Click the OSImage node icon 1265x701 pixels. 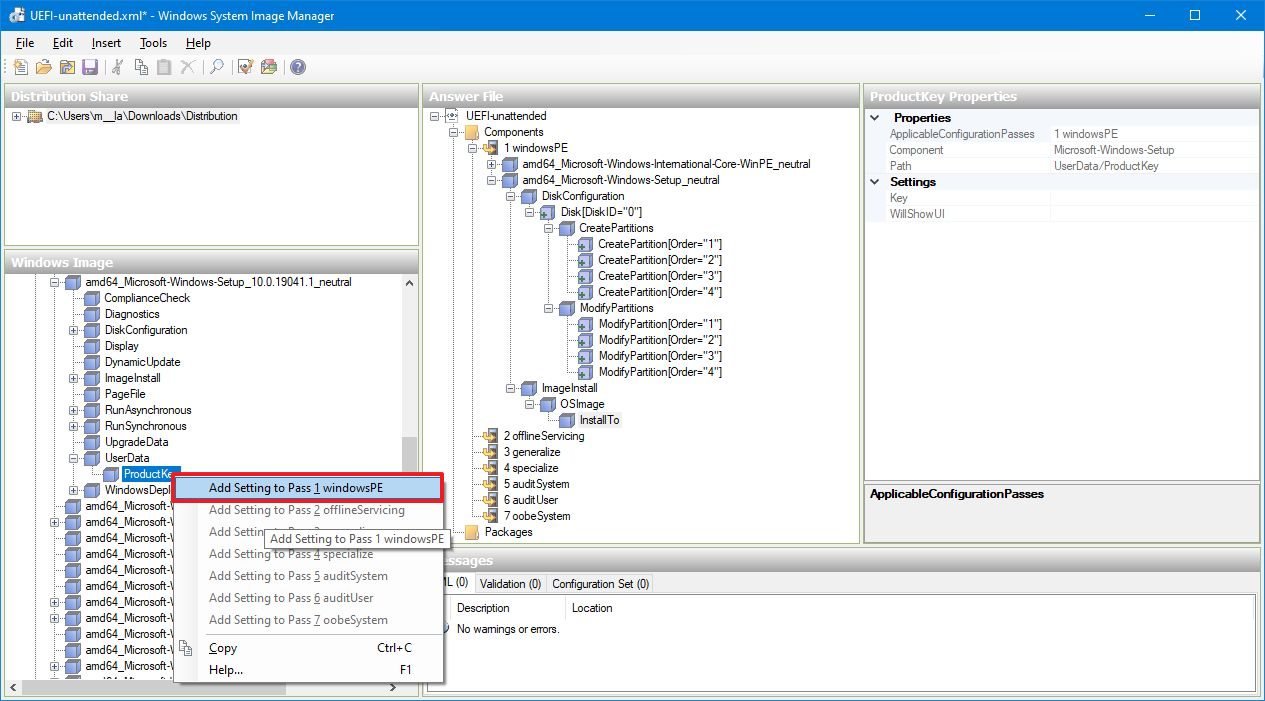pos(548,404)
